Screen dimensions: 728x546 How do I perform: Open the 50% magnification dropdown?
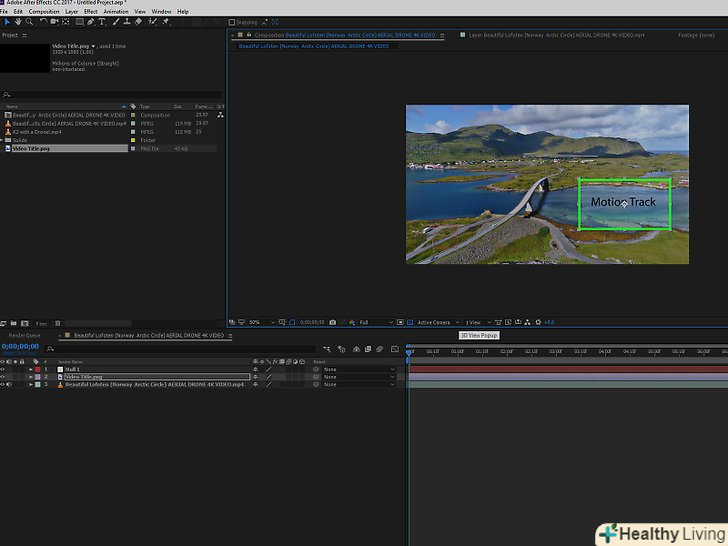coord(258,322)
